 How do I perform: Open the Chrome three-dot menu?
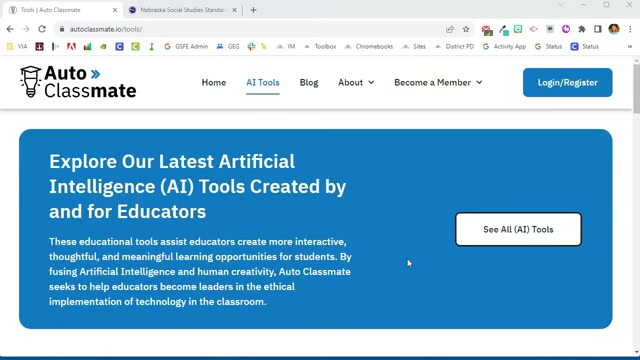[x=630, y=29]
